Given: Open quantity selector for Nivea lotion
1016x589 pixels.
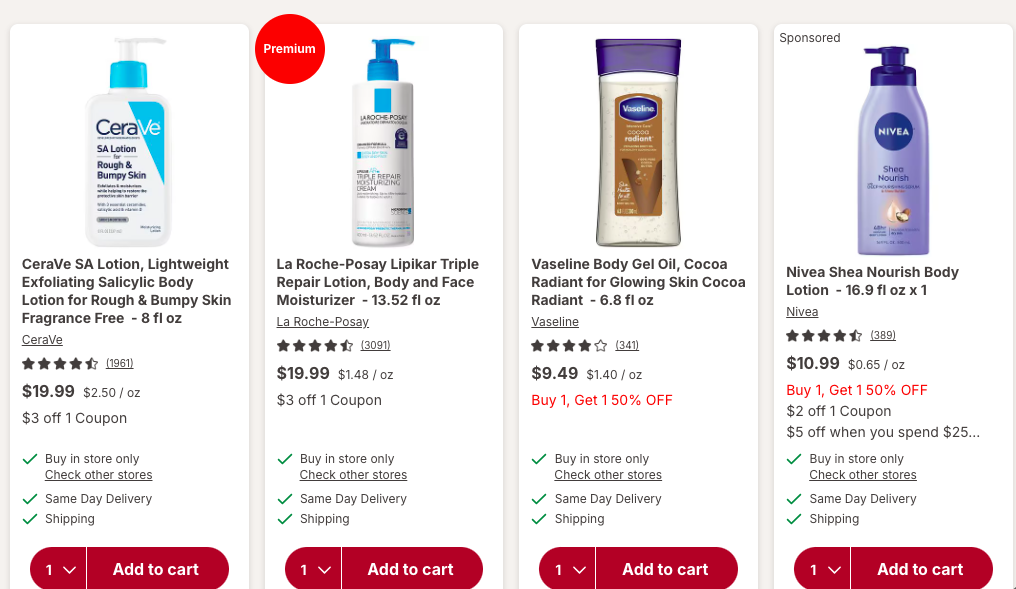Looking at the screenshot, I should (x=823, y=569).
